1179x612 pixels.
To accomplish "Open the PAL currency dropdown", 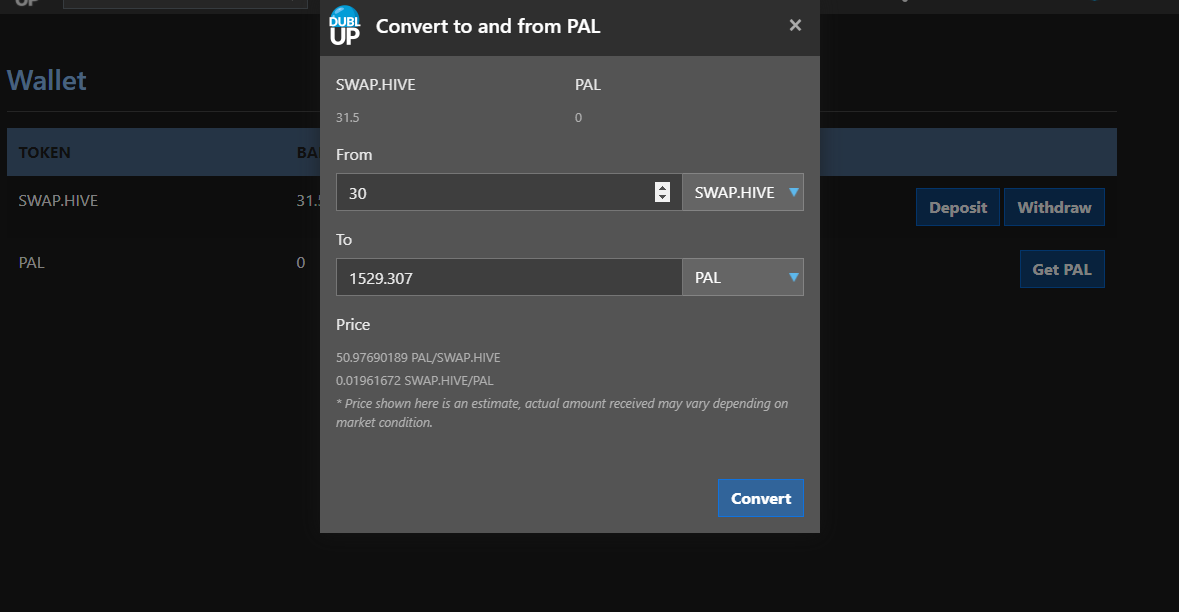I will (743, 277).
